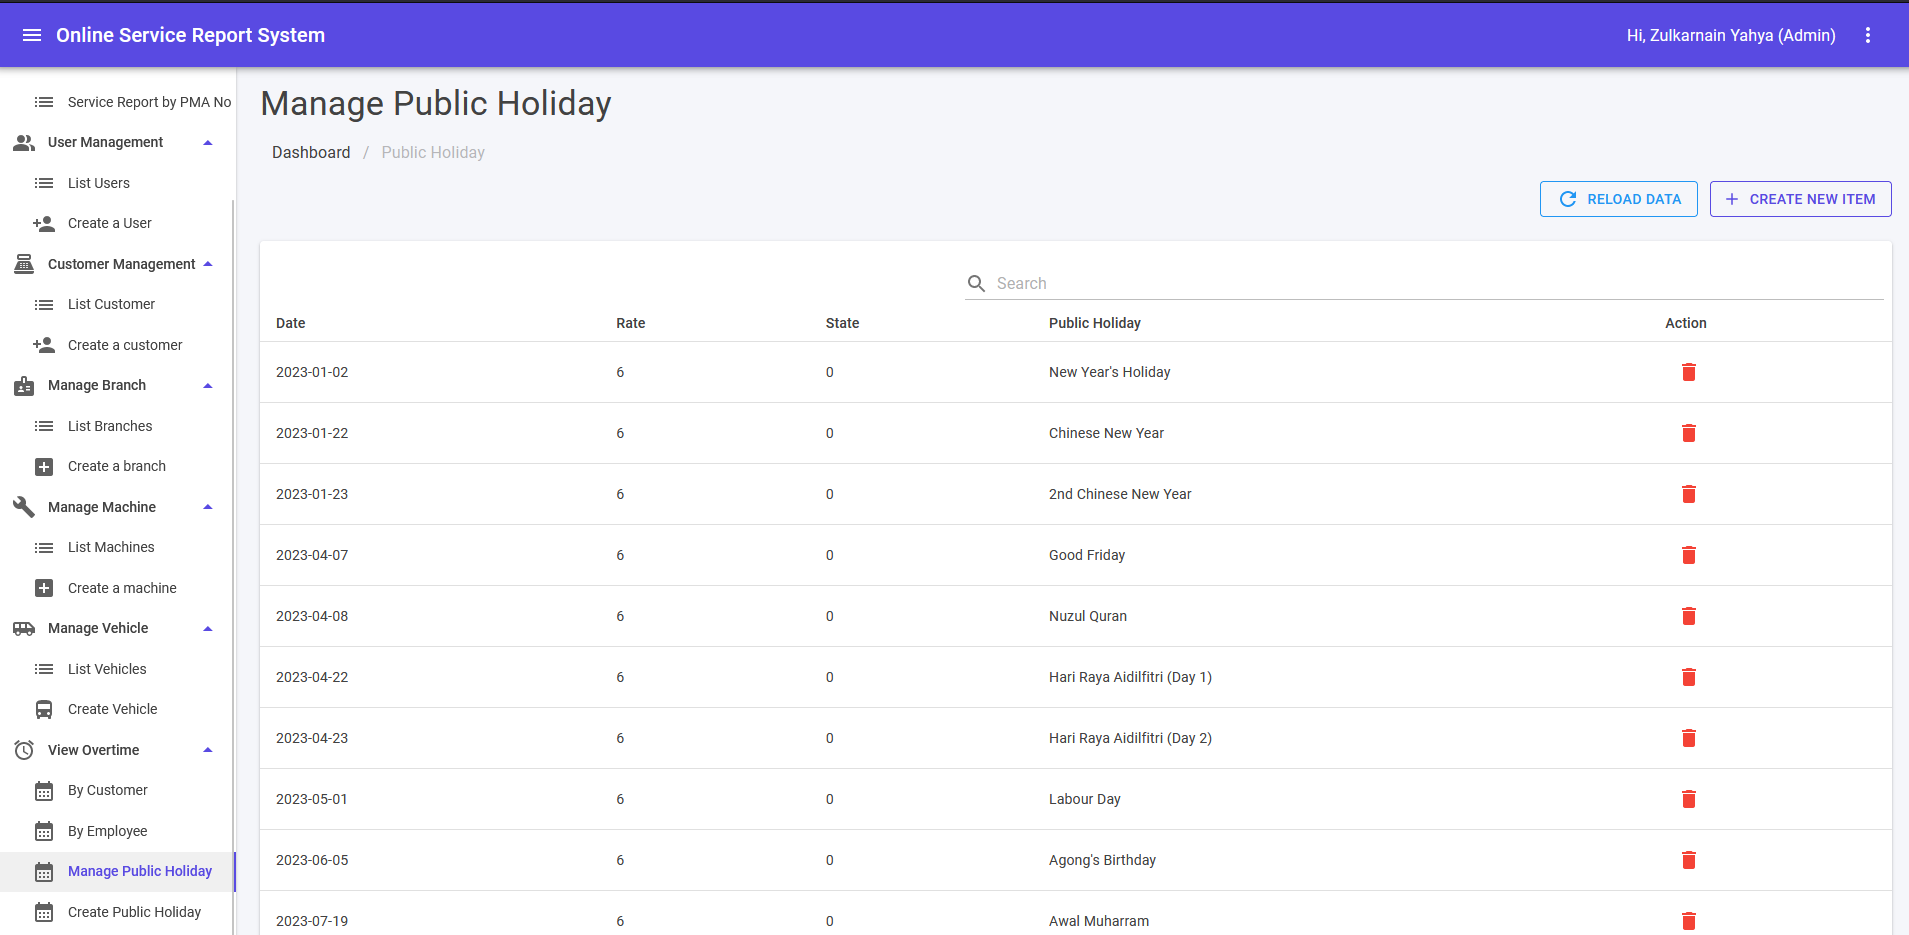1909x935 pixels.
Task: Click trash icon for 2nd Chinese New Year
Action: coord(1689,494)
